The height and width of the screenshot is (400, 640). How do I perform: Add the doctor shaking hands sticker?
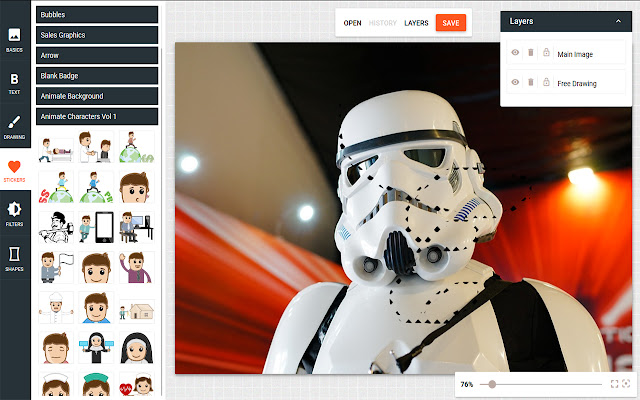pyautogui.click(x=96, y=147)
